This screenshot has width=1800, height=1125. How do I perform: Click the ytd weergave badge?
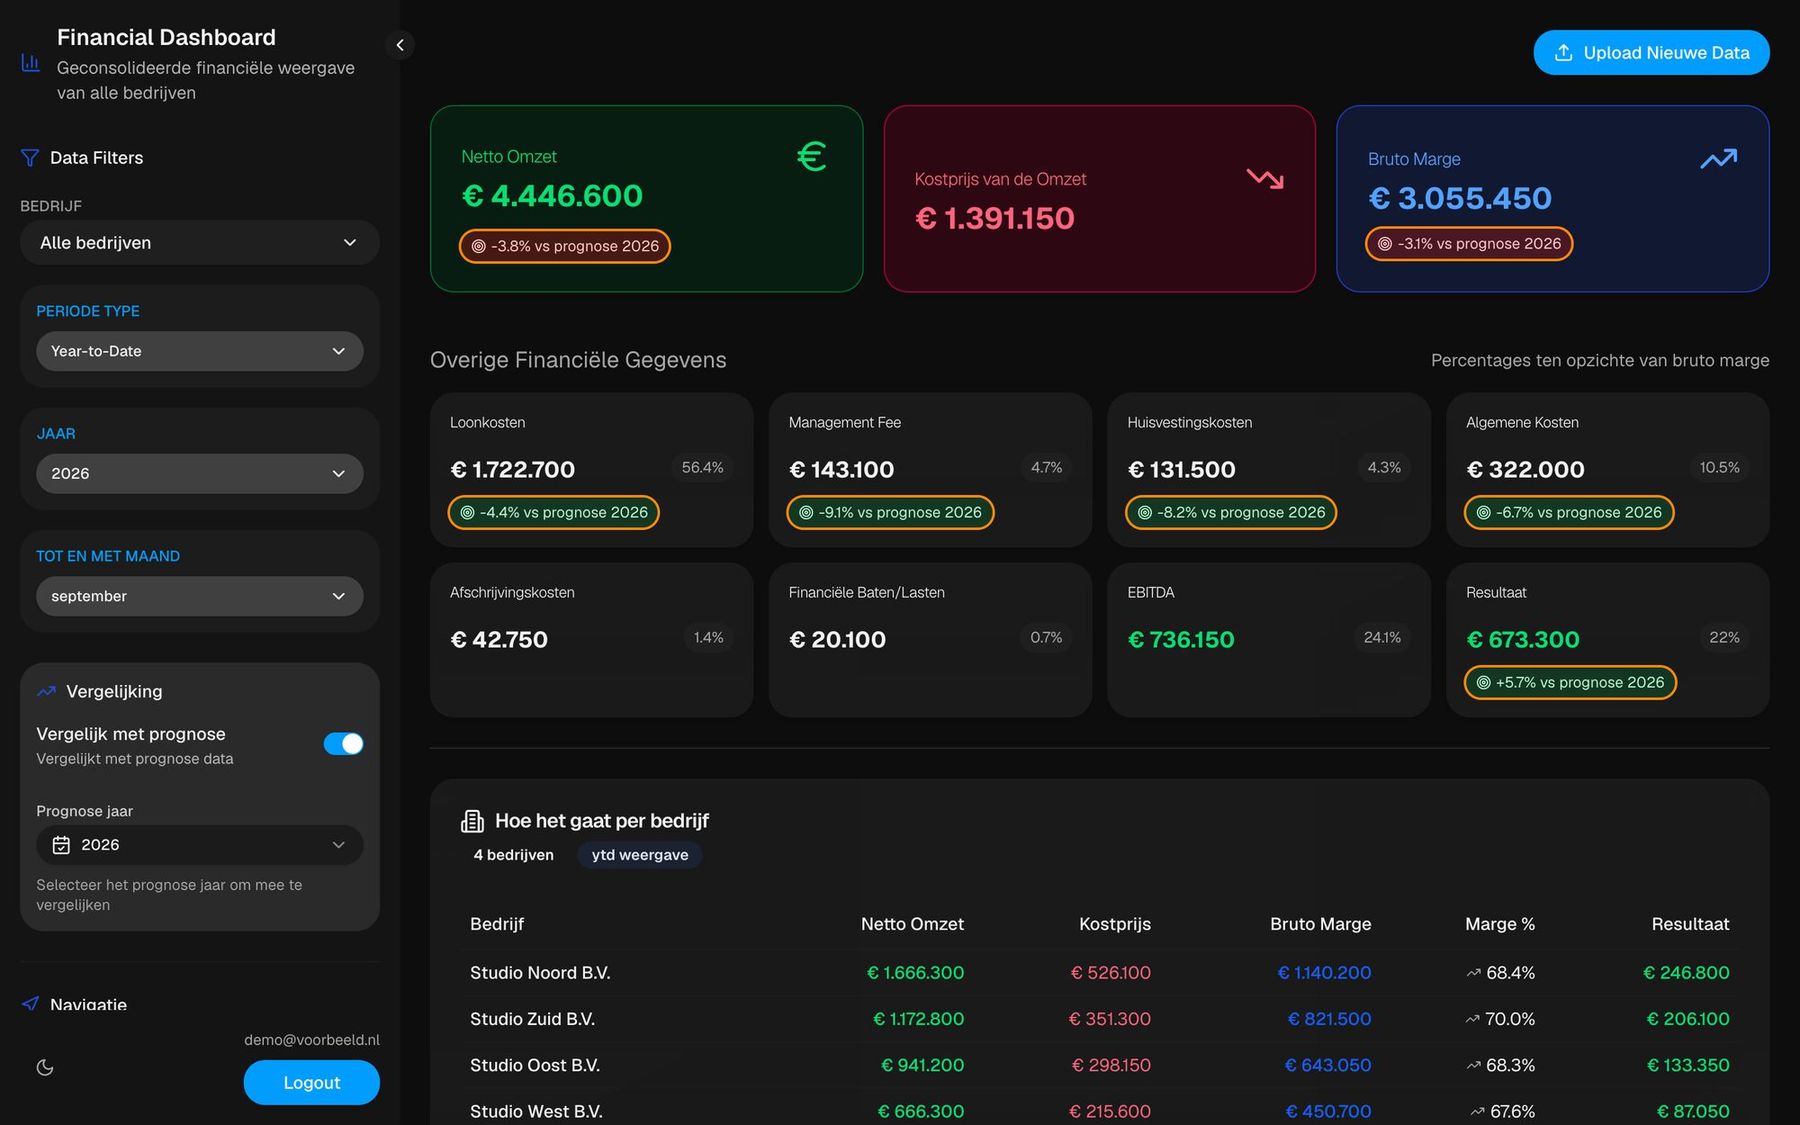pos(640,855)
